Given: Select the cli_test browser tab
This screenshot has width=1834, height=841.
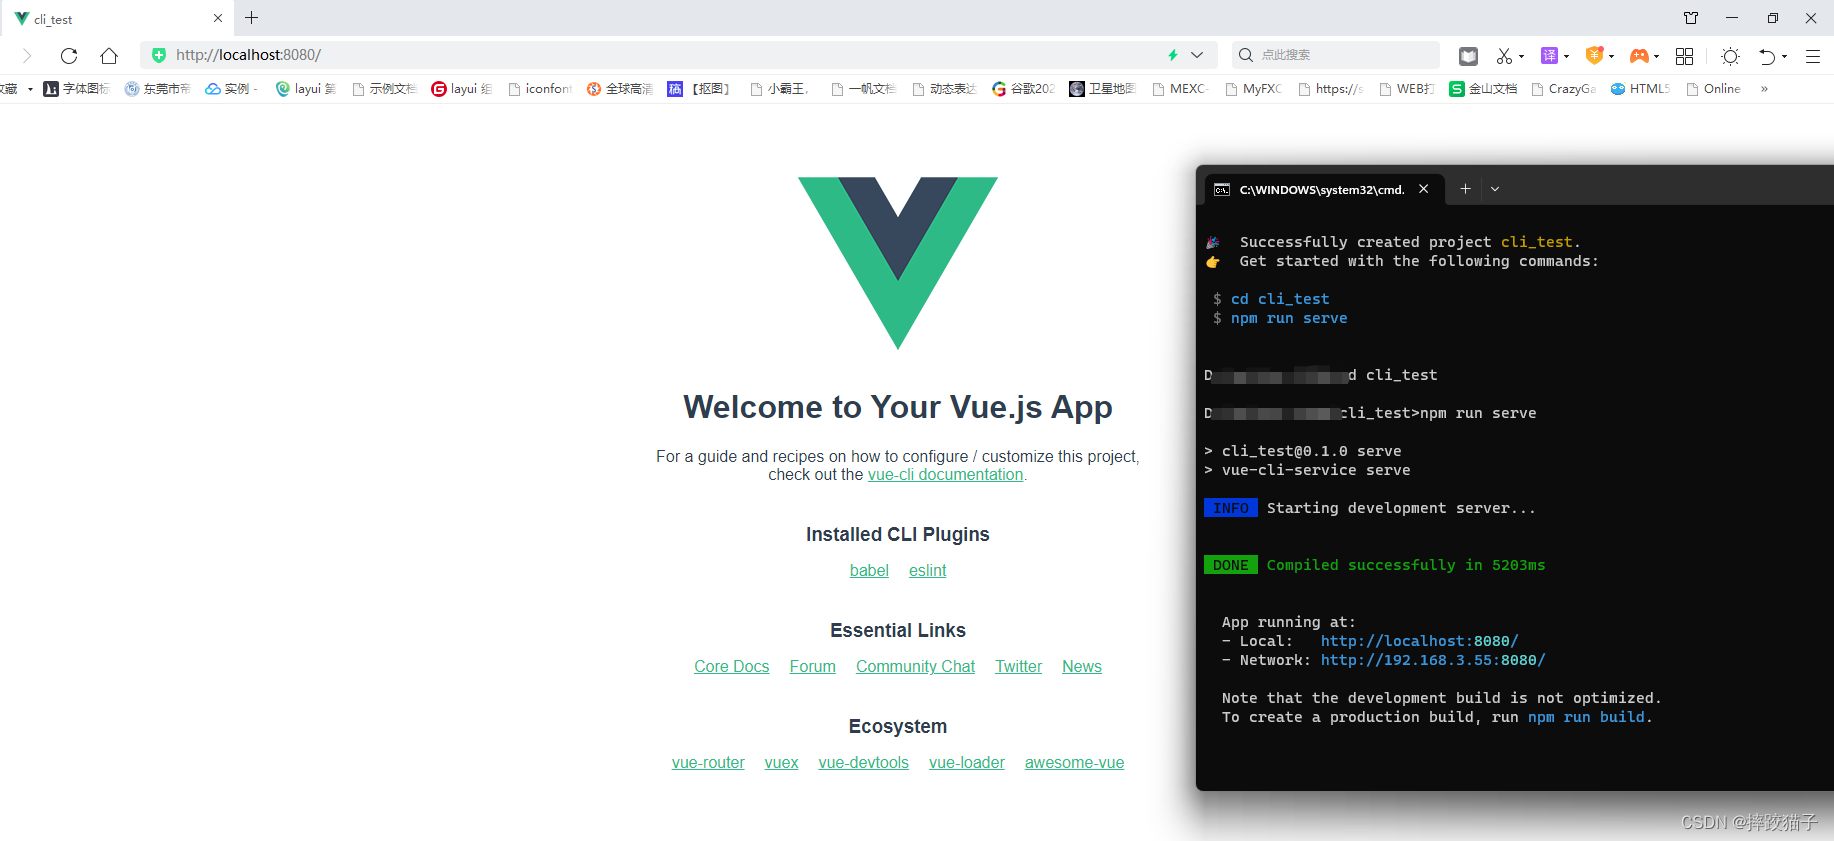Looking at the screenshot, I should (x=117, y=18).
